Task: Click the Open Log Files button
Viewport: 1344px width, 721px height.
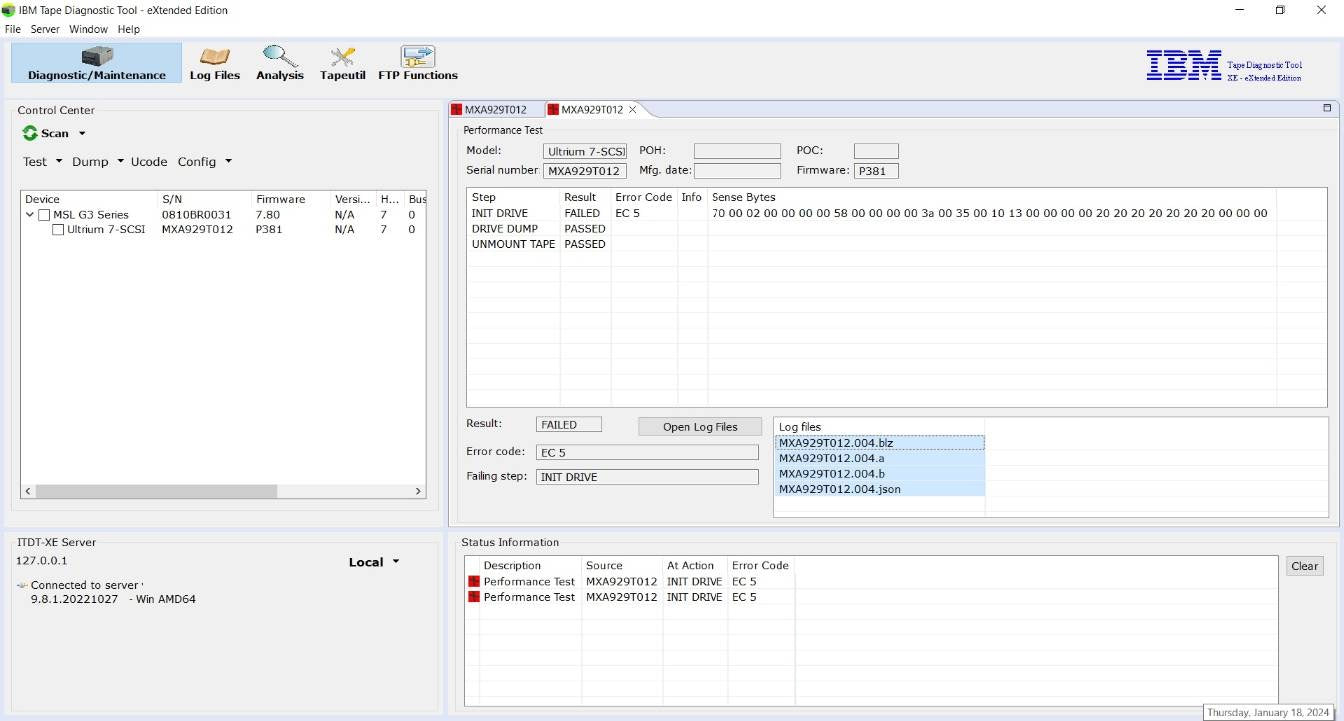Action: (700, 427)
